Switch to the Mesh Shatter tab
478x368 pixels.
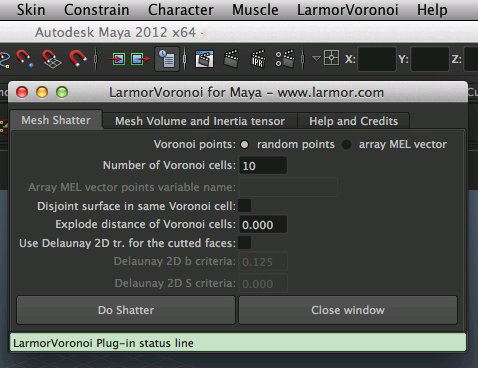[x=56, y=120]
